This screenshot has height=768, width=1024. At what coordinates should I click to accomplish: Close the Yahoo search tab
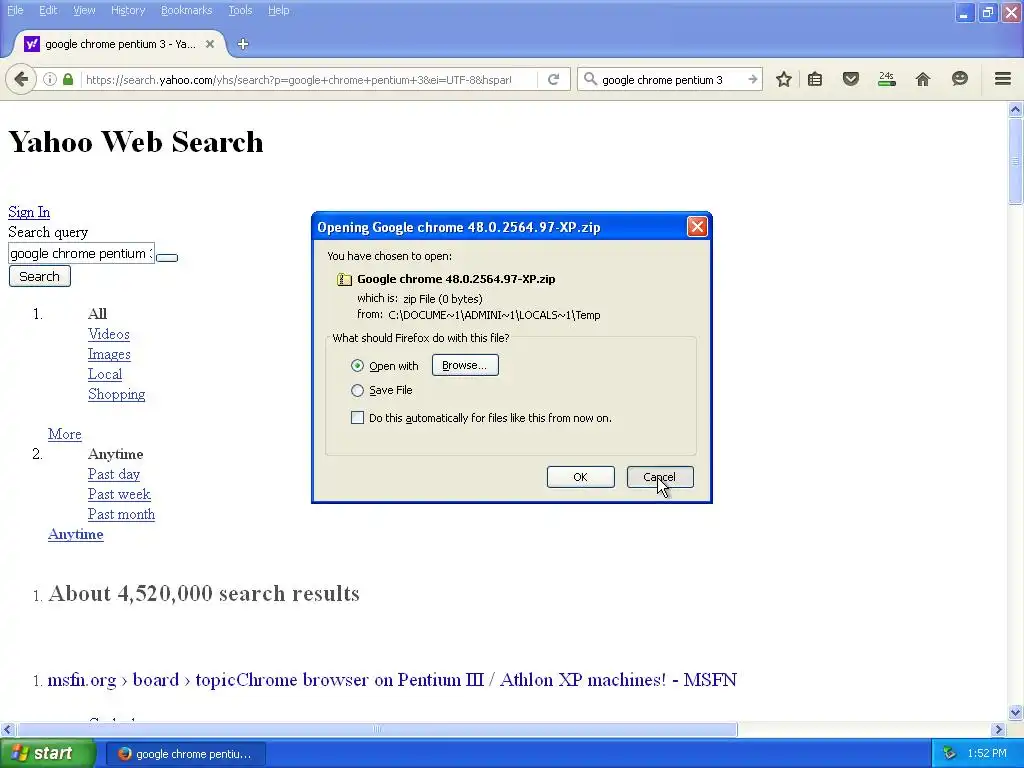210,44
